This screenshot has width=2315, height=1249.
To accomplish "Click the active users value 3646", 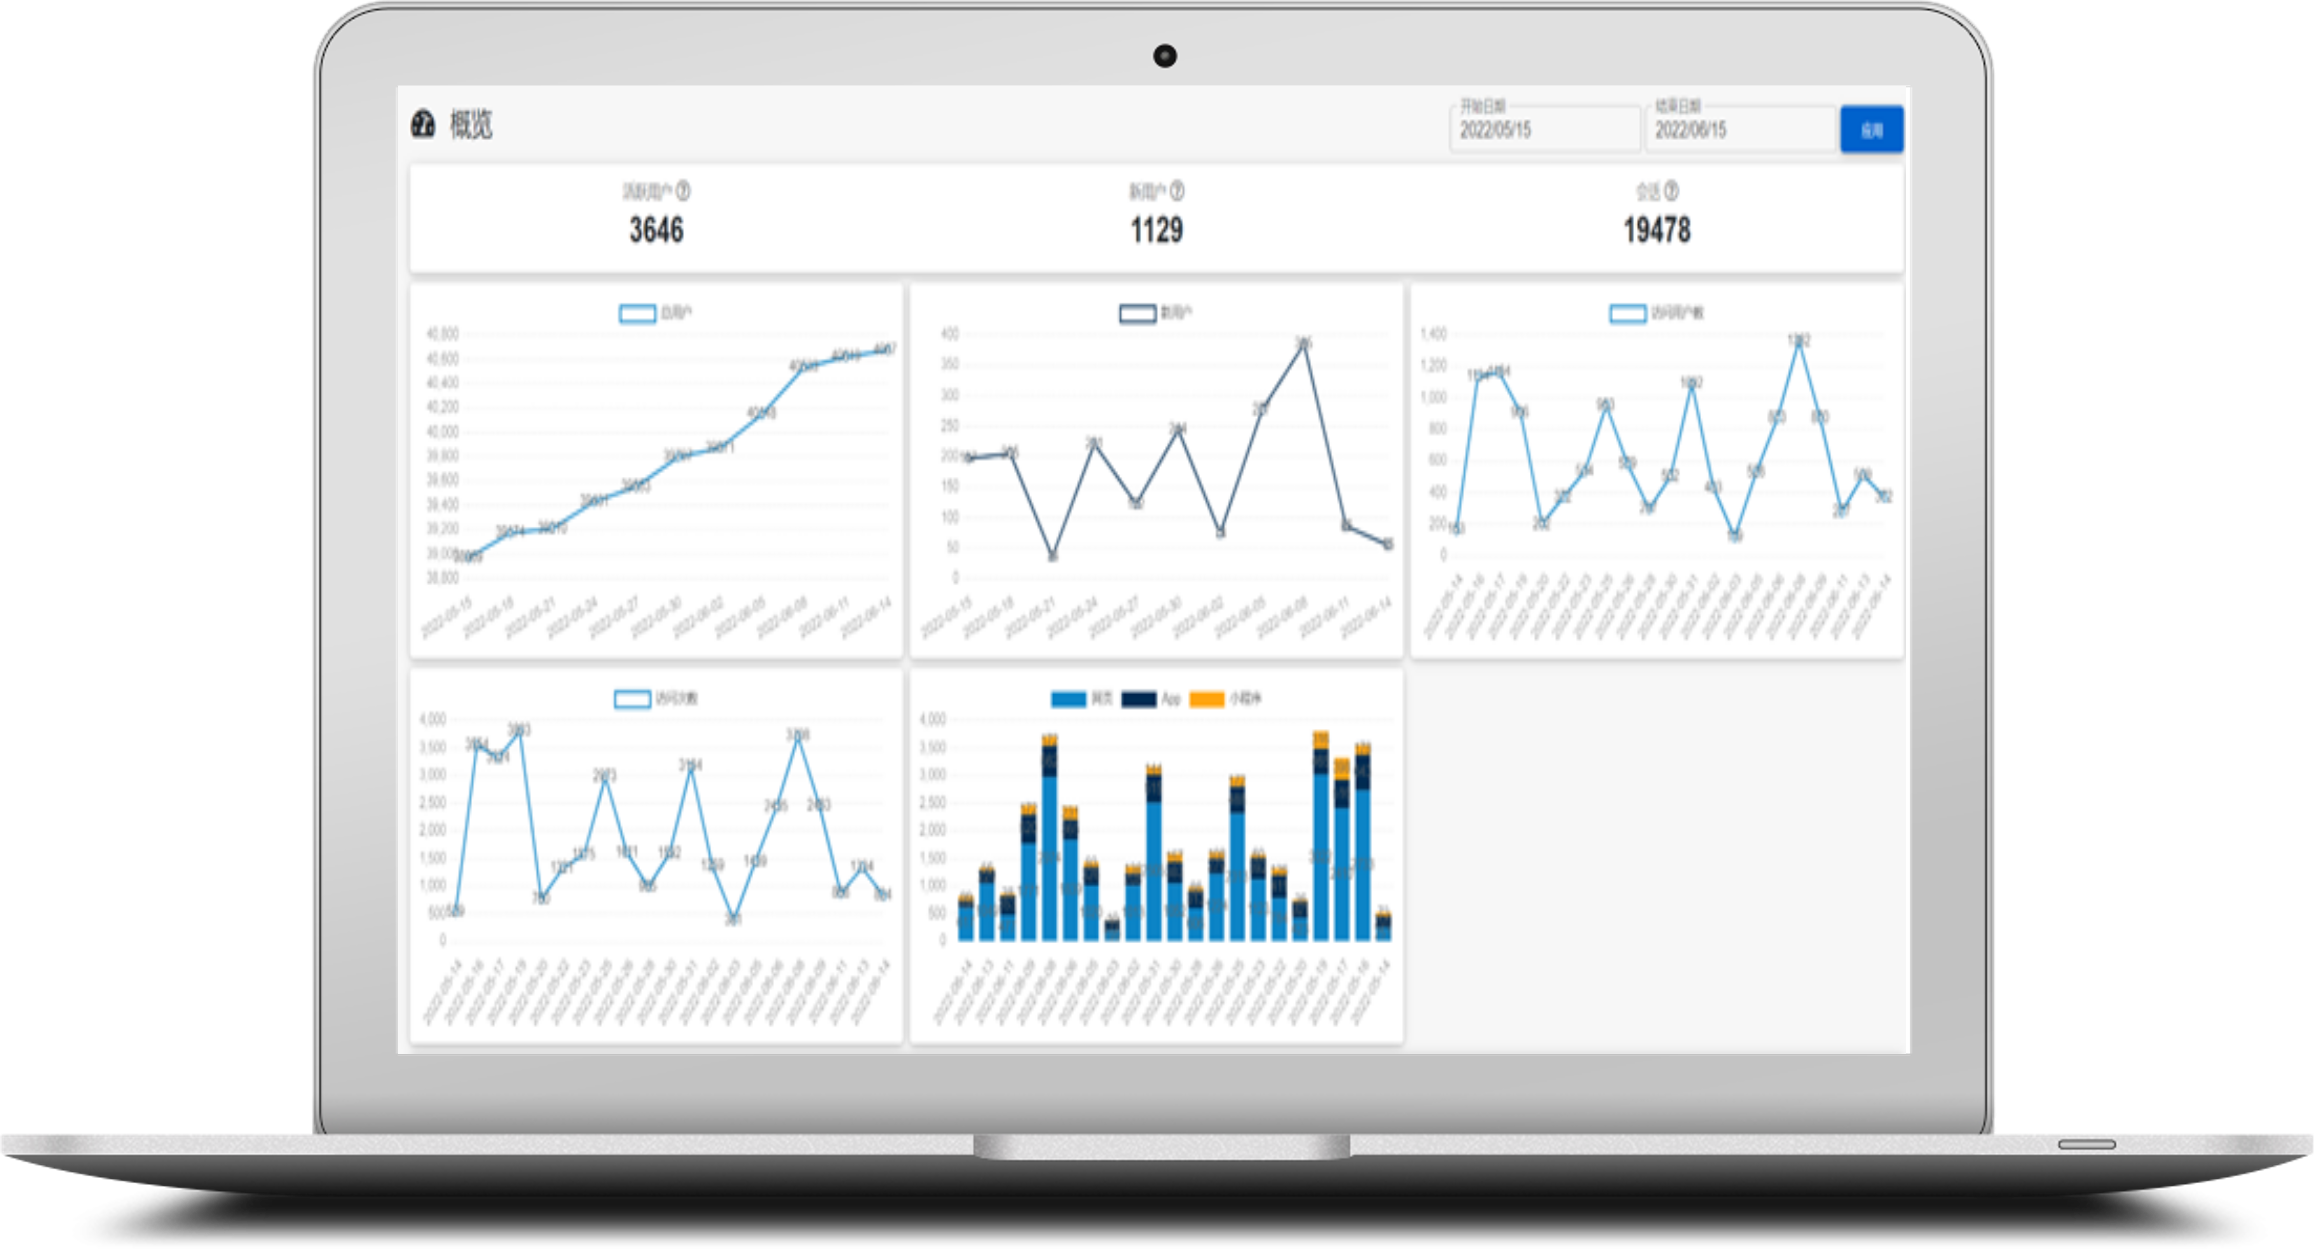I will (656, 230).
